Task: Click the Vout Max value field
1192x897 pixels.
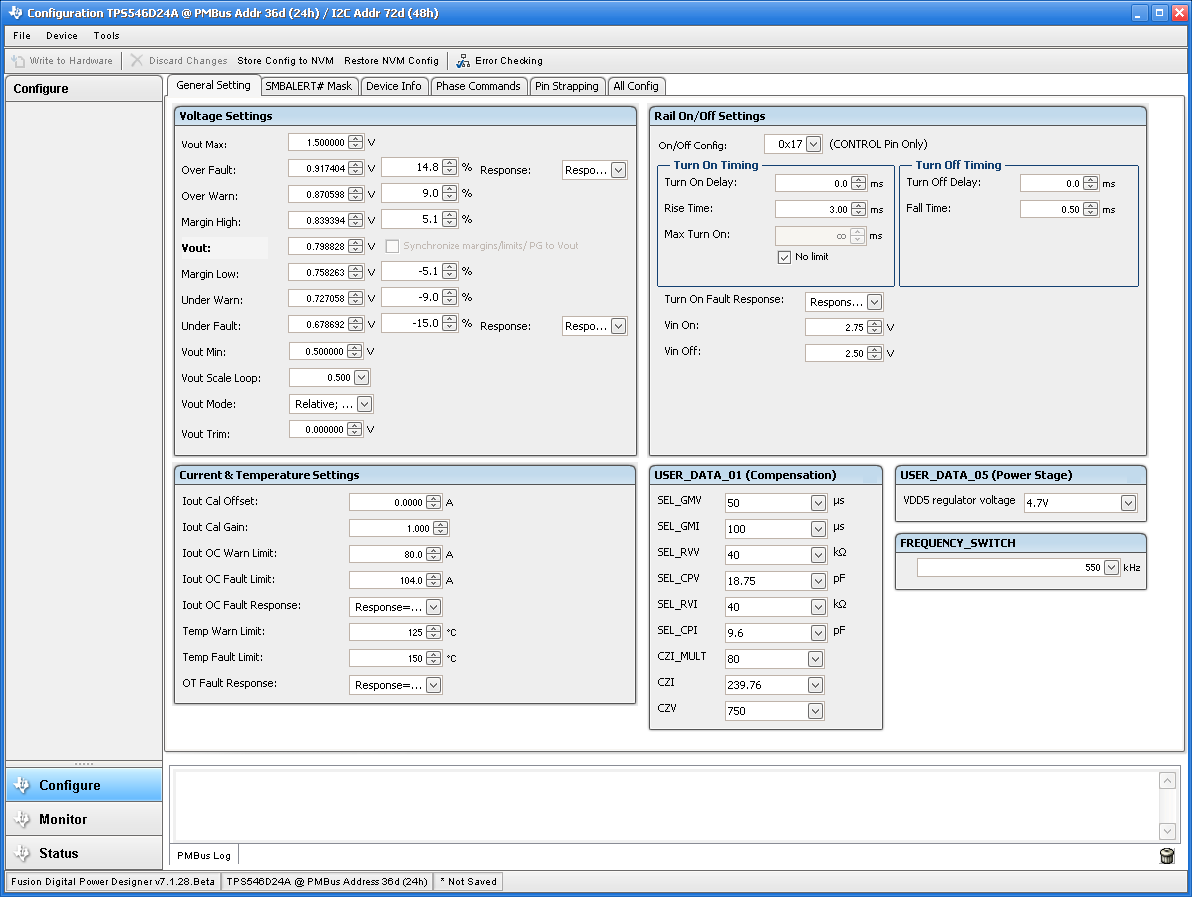Action: pyautogui.click(x=319, y=143)
